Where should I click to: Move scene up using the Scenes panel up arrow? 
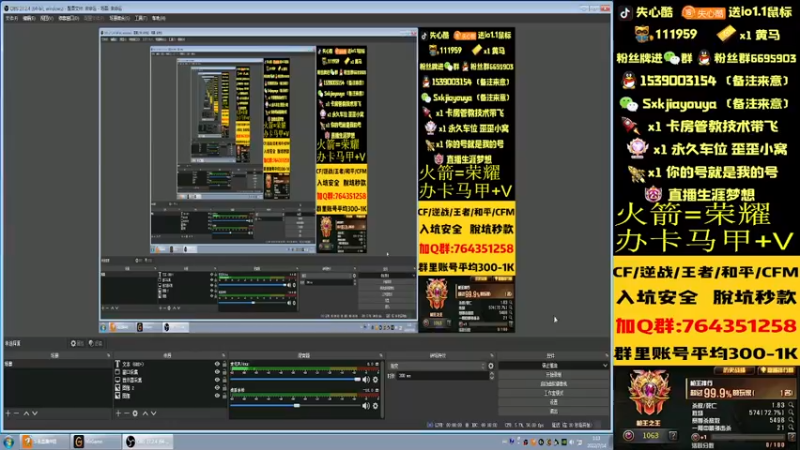pyautogui.click(x=27, y=413)
